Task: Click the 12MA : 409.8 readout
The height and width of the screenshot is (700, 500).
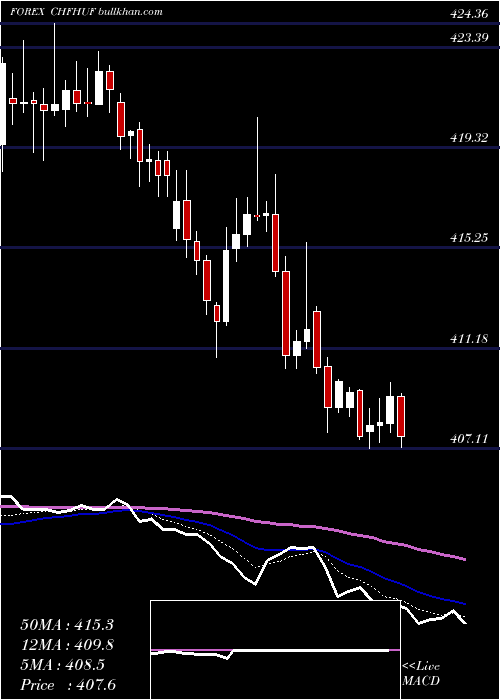Action: click(67, 645)
